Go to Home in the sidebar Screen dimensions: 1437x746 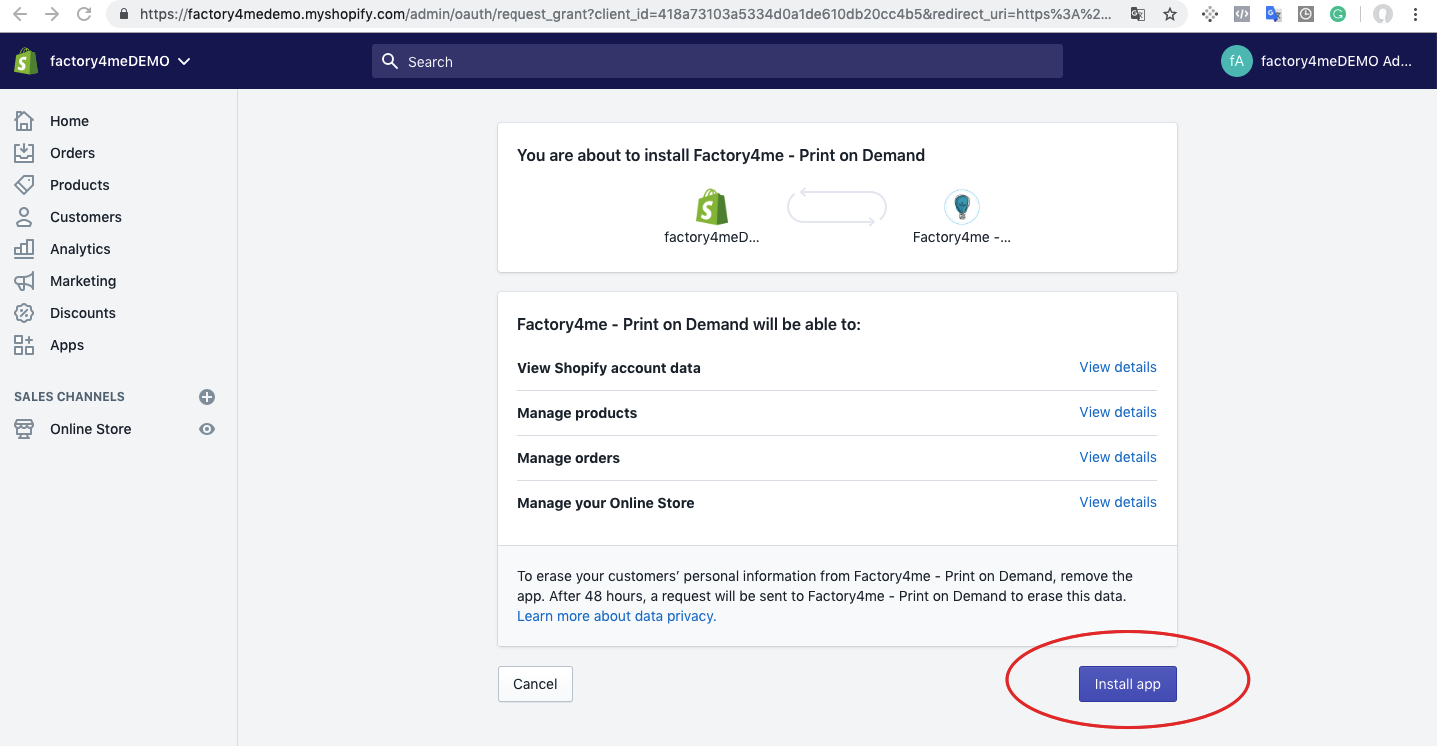tap(69, 121)
